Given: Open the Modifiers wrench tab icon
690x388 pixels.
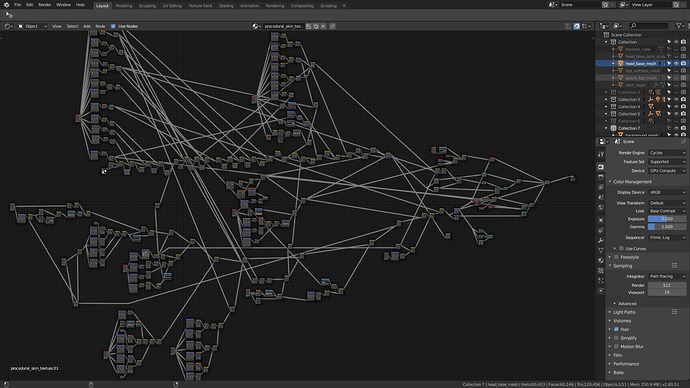Looking at the screenshot, I should [x=601, y=241].
